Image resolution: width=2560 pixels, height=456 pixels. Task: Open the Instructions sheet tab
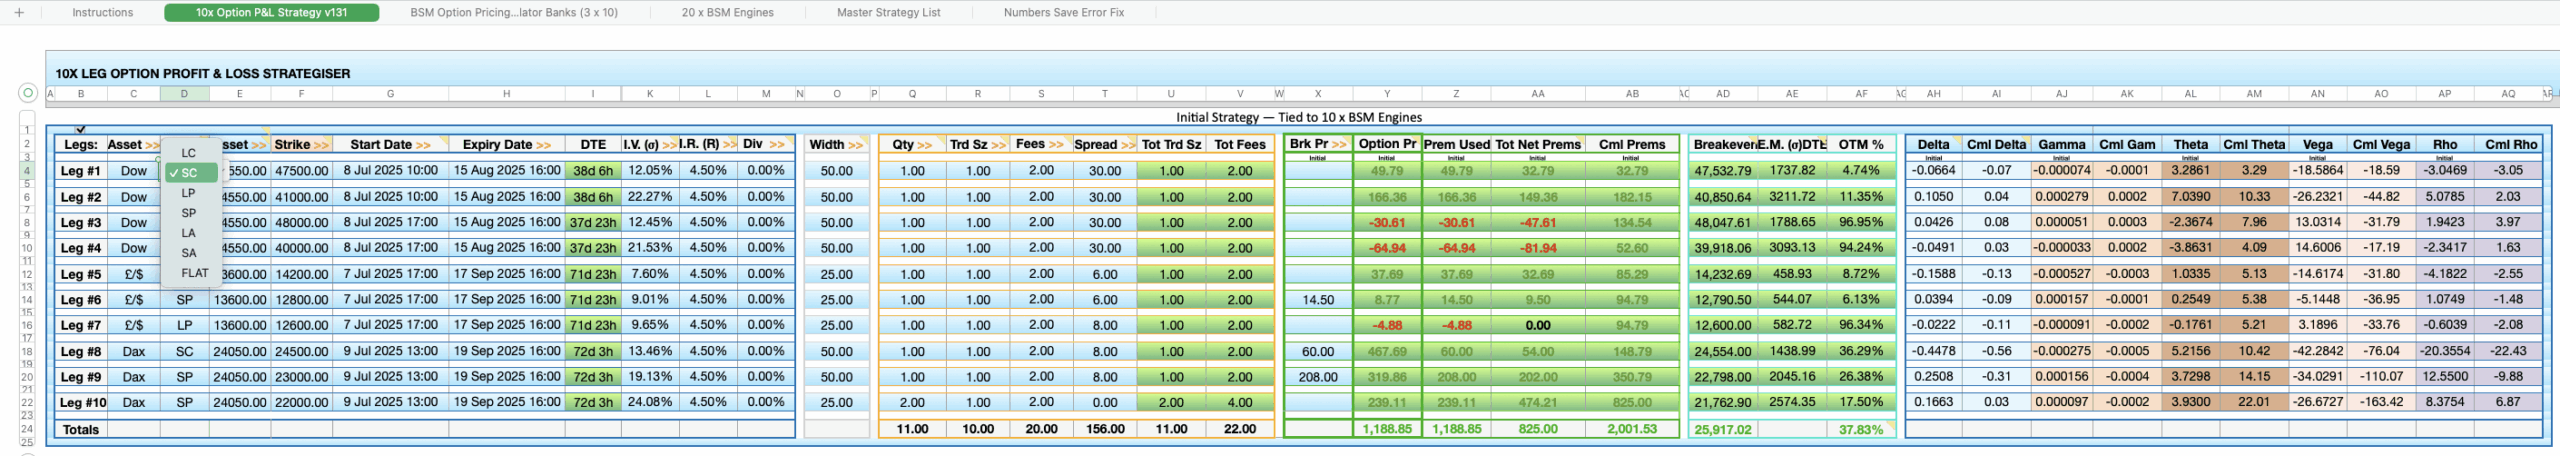coord(102,12)
